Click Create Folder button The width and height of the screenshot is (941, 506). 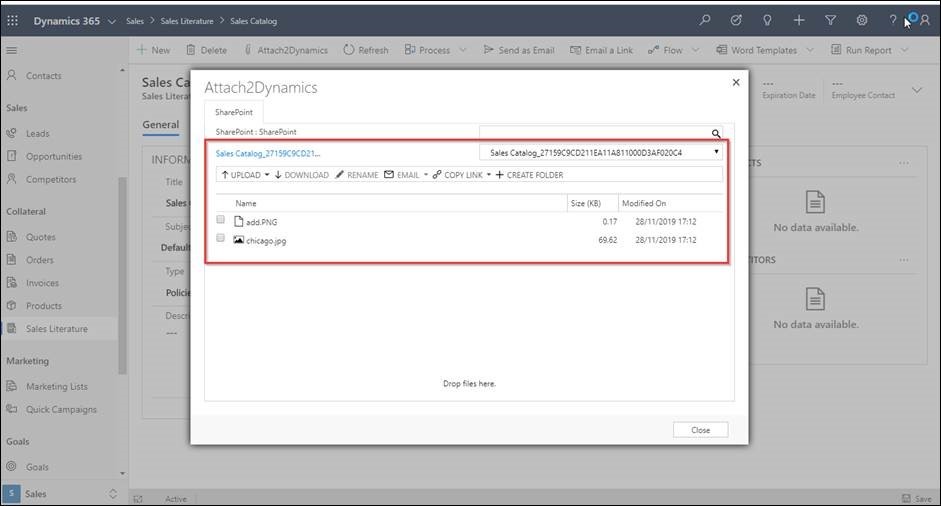[x=529, y=175]
